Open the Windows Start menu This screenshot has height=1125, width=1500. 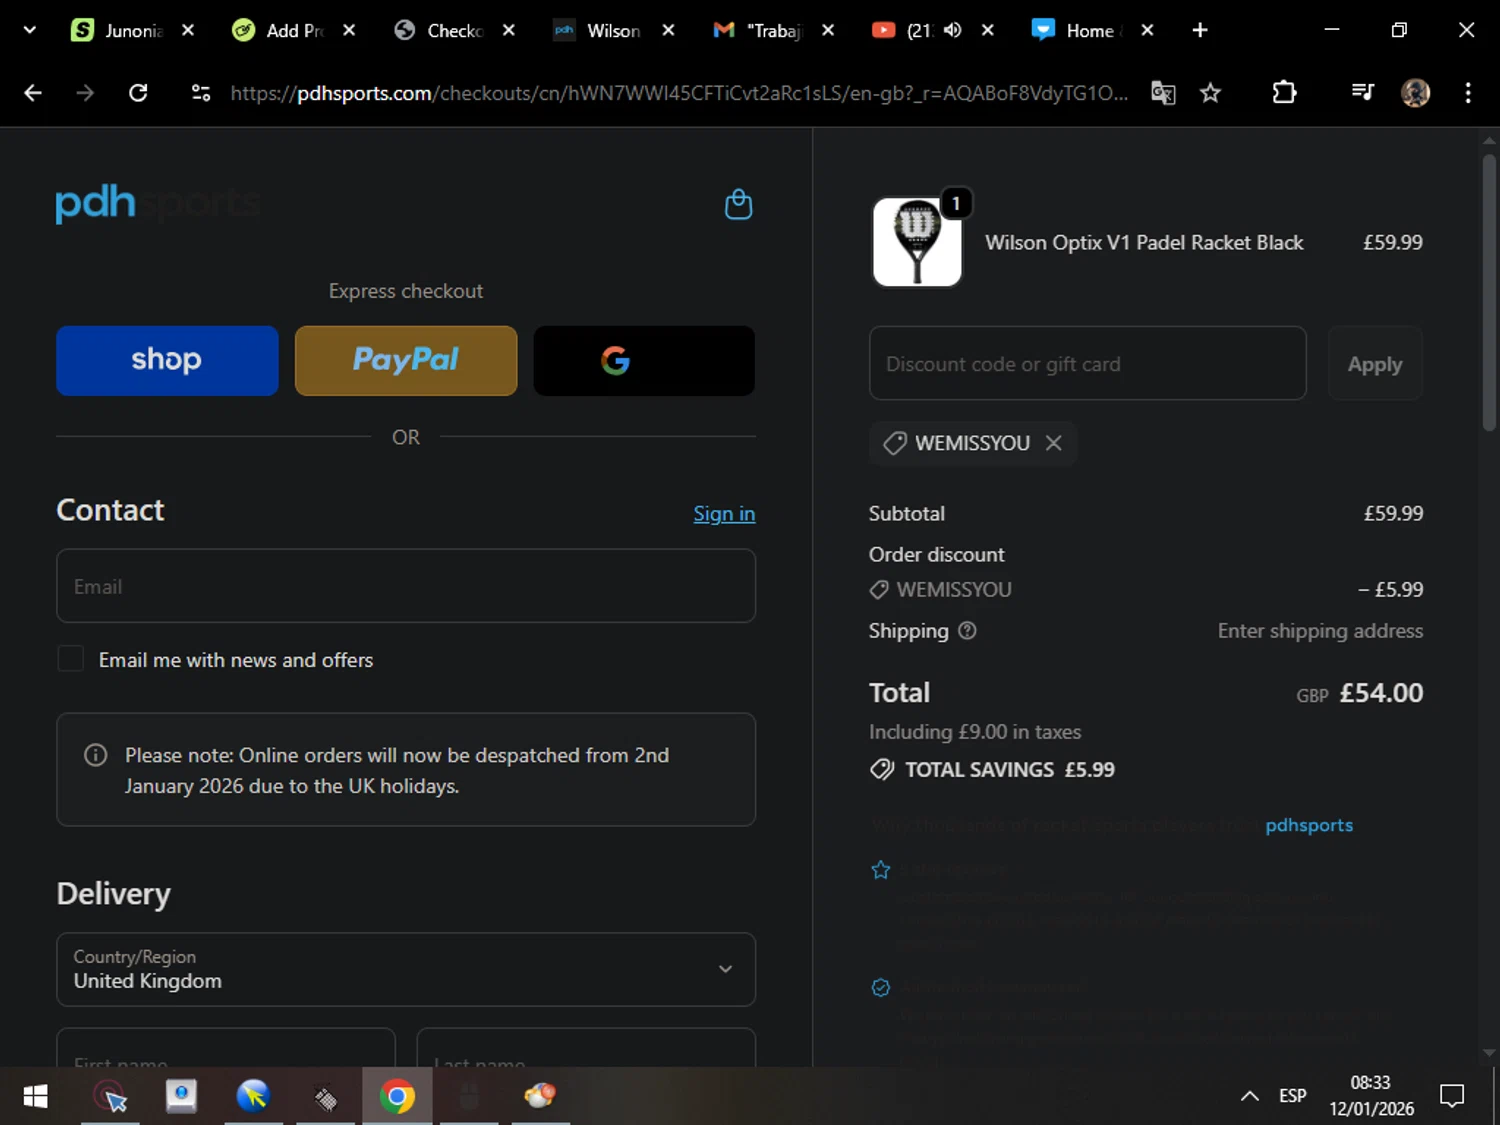pyautogui.click(x=35, y=1097)
